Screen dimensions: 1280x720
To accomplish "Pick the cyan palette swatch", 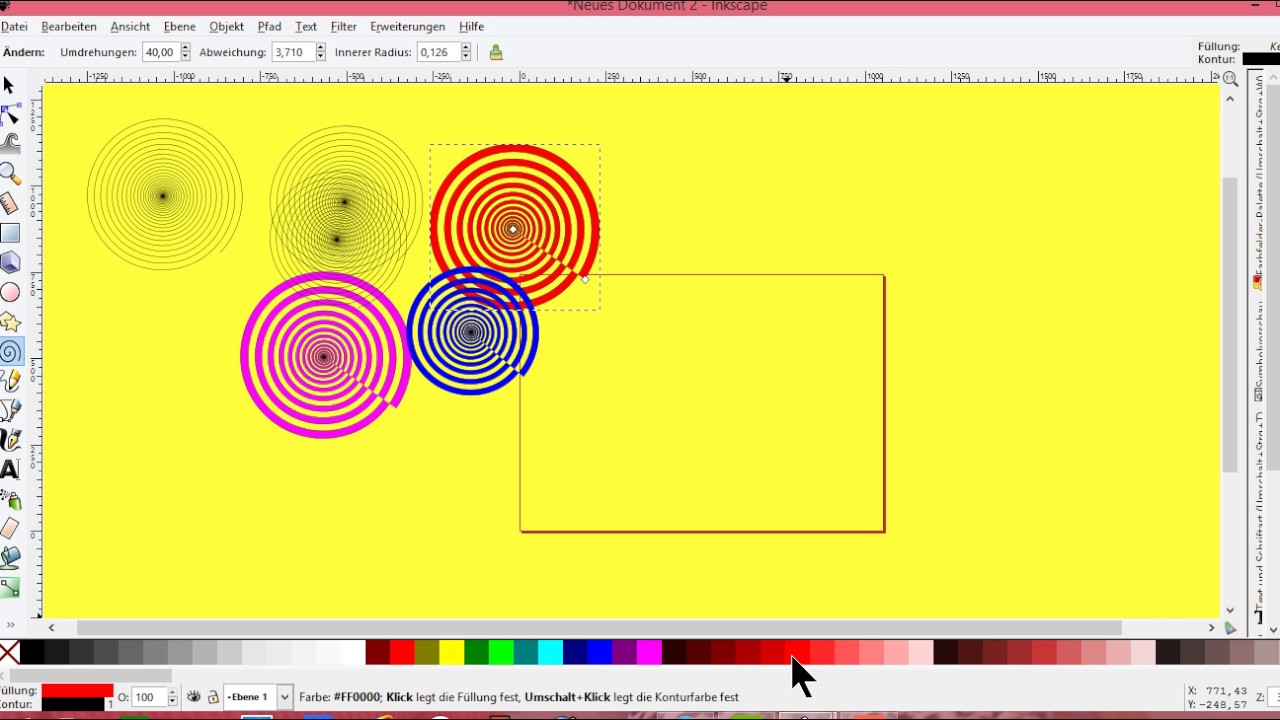I will point(550,653).
